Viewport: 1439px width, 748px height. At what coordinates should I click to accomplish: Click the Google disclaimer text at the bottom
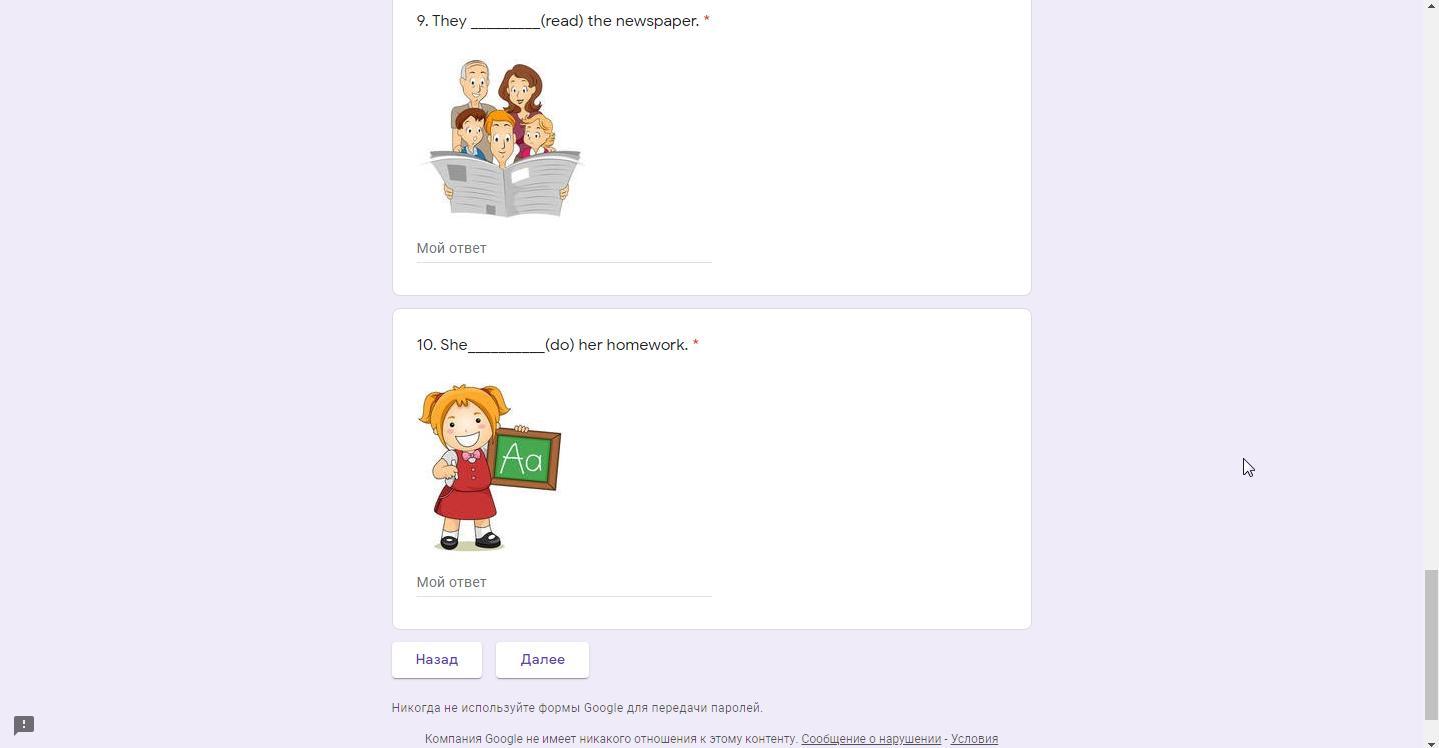click(611, 739)
